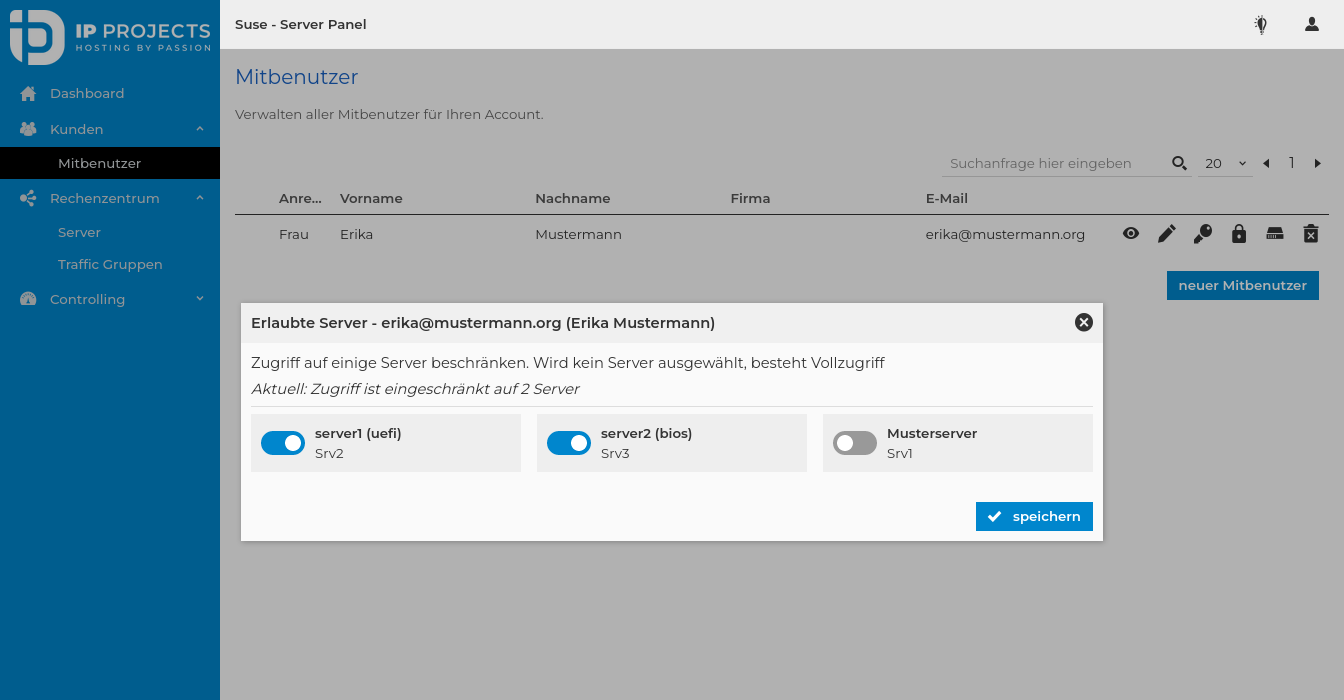Open the Traffic Gruppen menu entry
This screenshot has width=1344, height=700.
pyautogui.click(x=110, y=263)
